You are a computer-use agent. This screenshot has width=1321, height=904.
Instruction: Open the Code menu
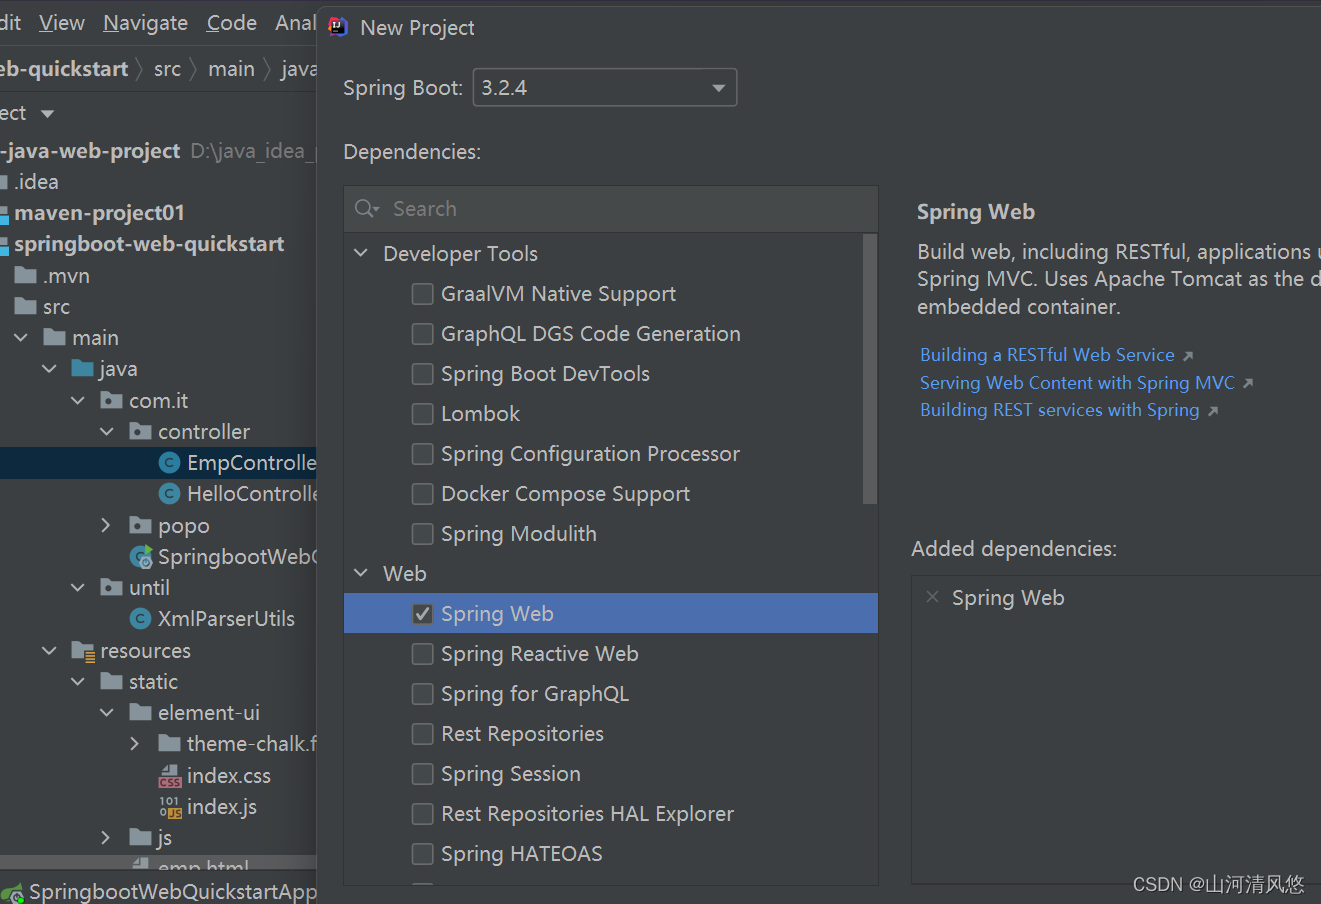pos(231,23)
